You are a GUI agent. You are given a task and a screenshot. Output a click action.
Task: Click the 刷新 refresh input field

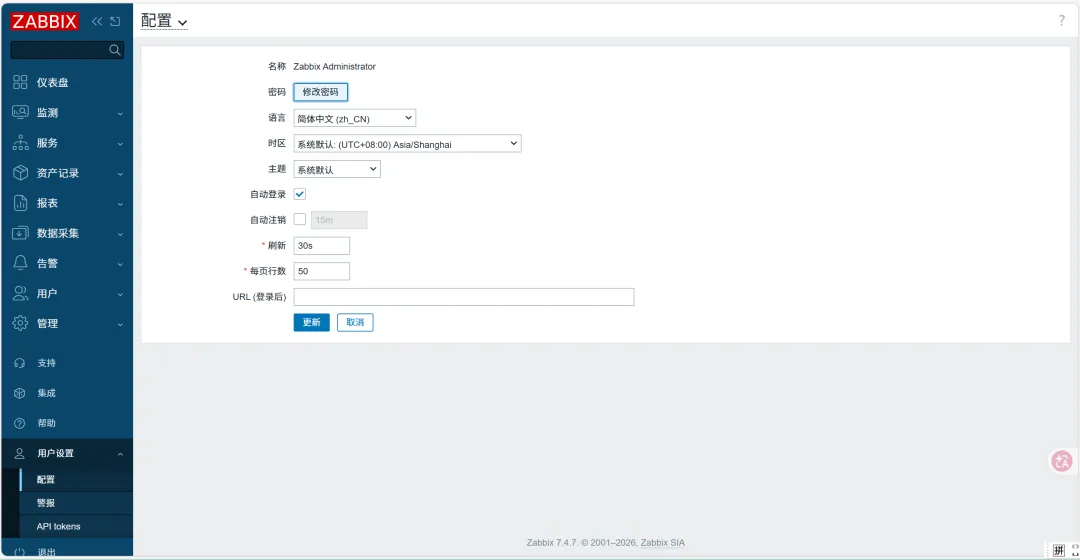(322, 245)
